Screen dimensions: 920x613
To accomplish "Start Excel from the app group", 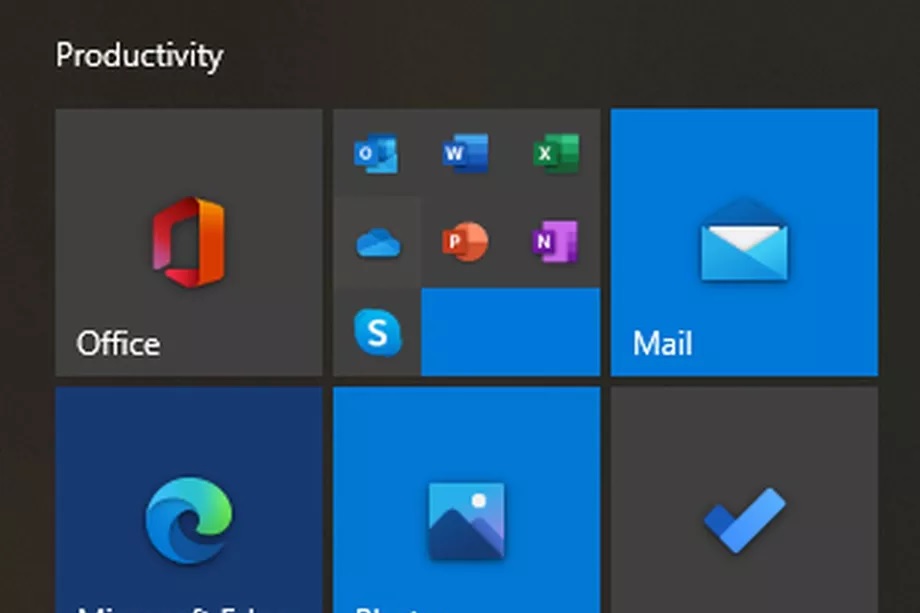I will (558, 153).
